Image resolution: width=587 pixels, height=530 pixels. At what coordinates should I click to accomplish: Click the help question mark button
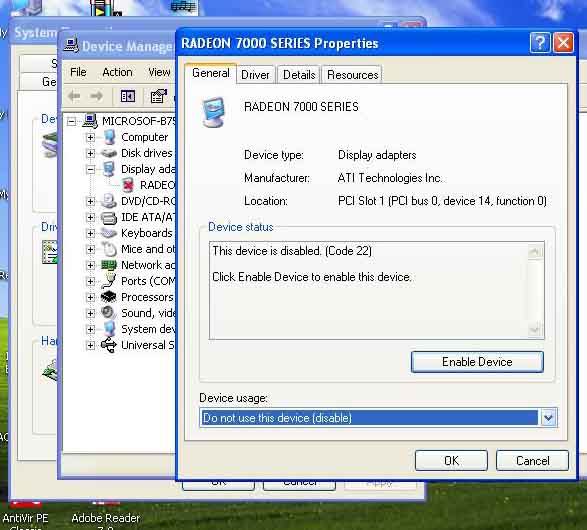point(540,43)
